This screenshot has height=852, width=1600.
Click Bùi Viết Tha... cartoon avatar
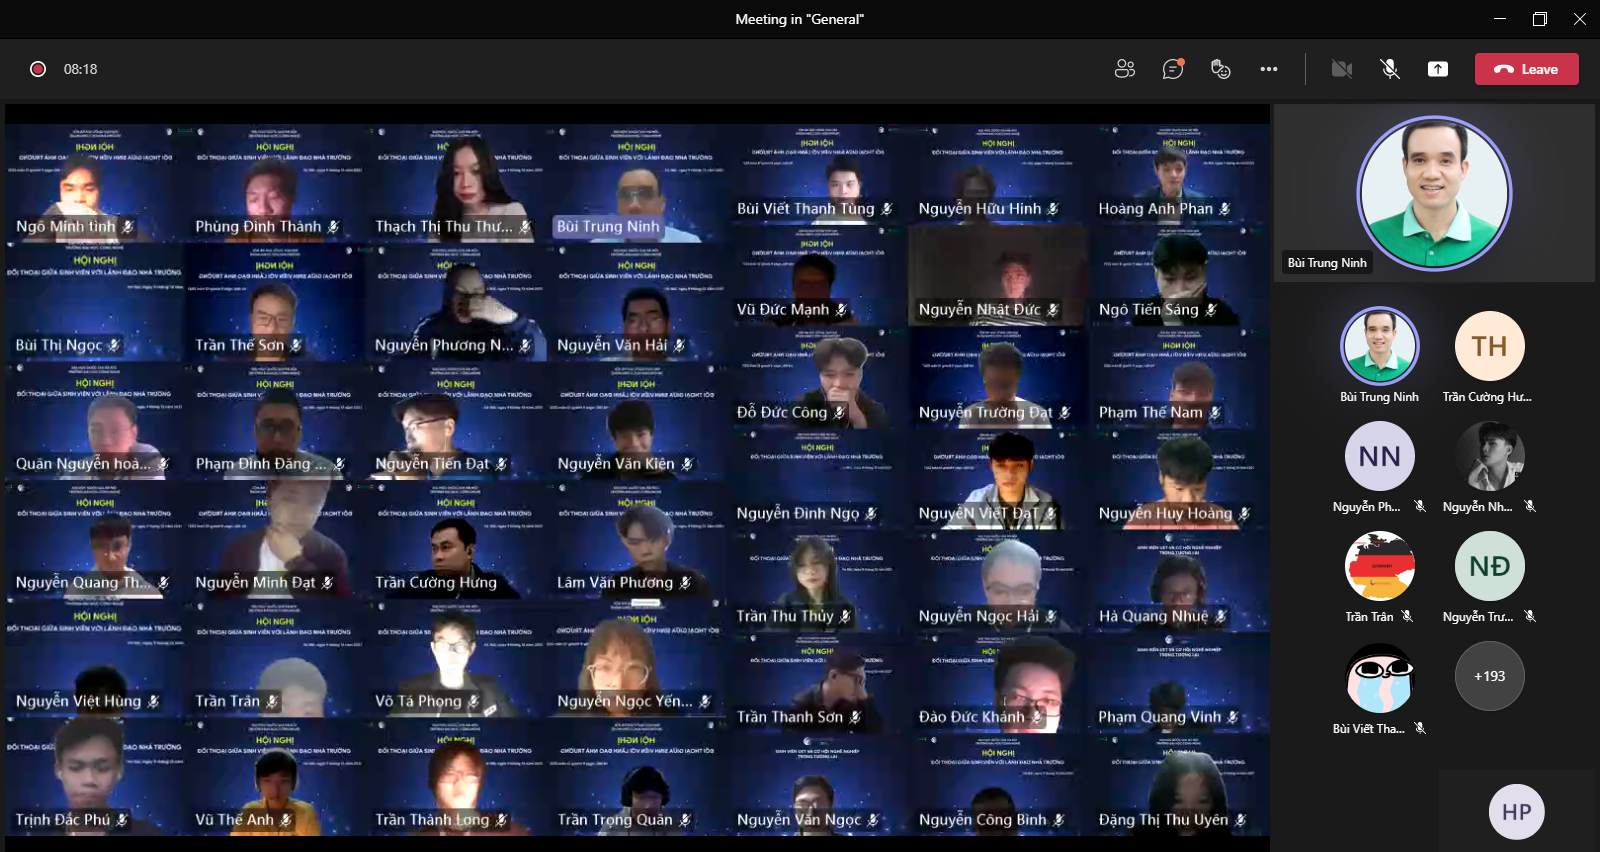click(x=1379, y=677)
